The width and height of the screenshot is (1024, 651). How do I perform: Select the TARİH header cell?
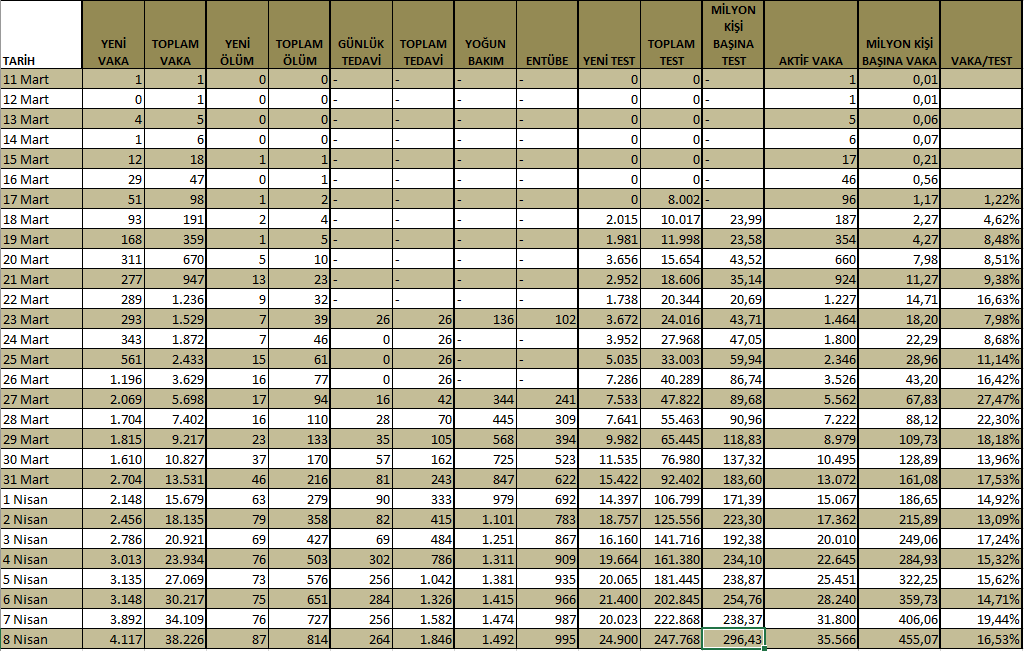point(41,35)
